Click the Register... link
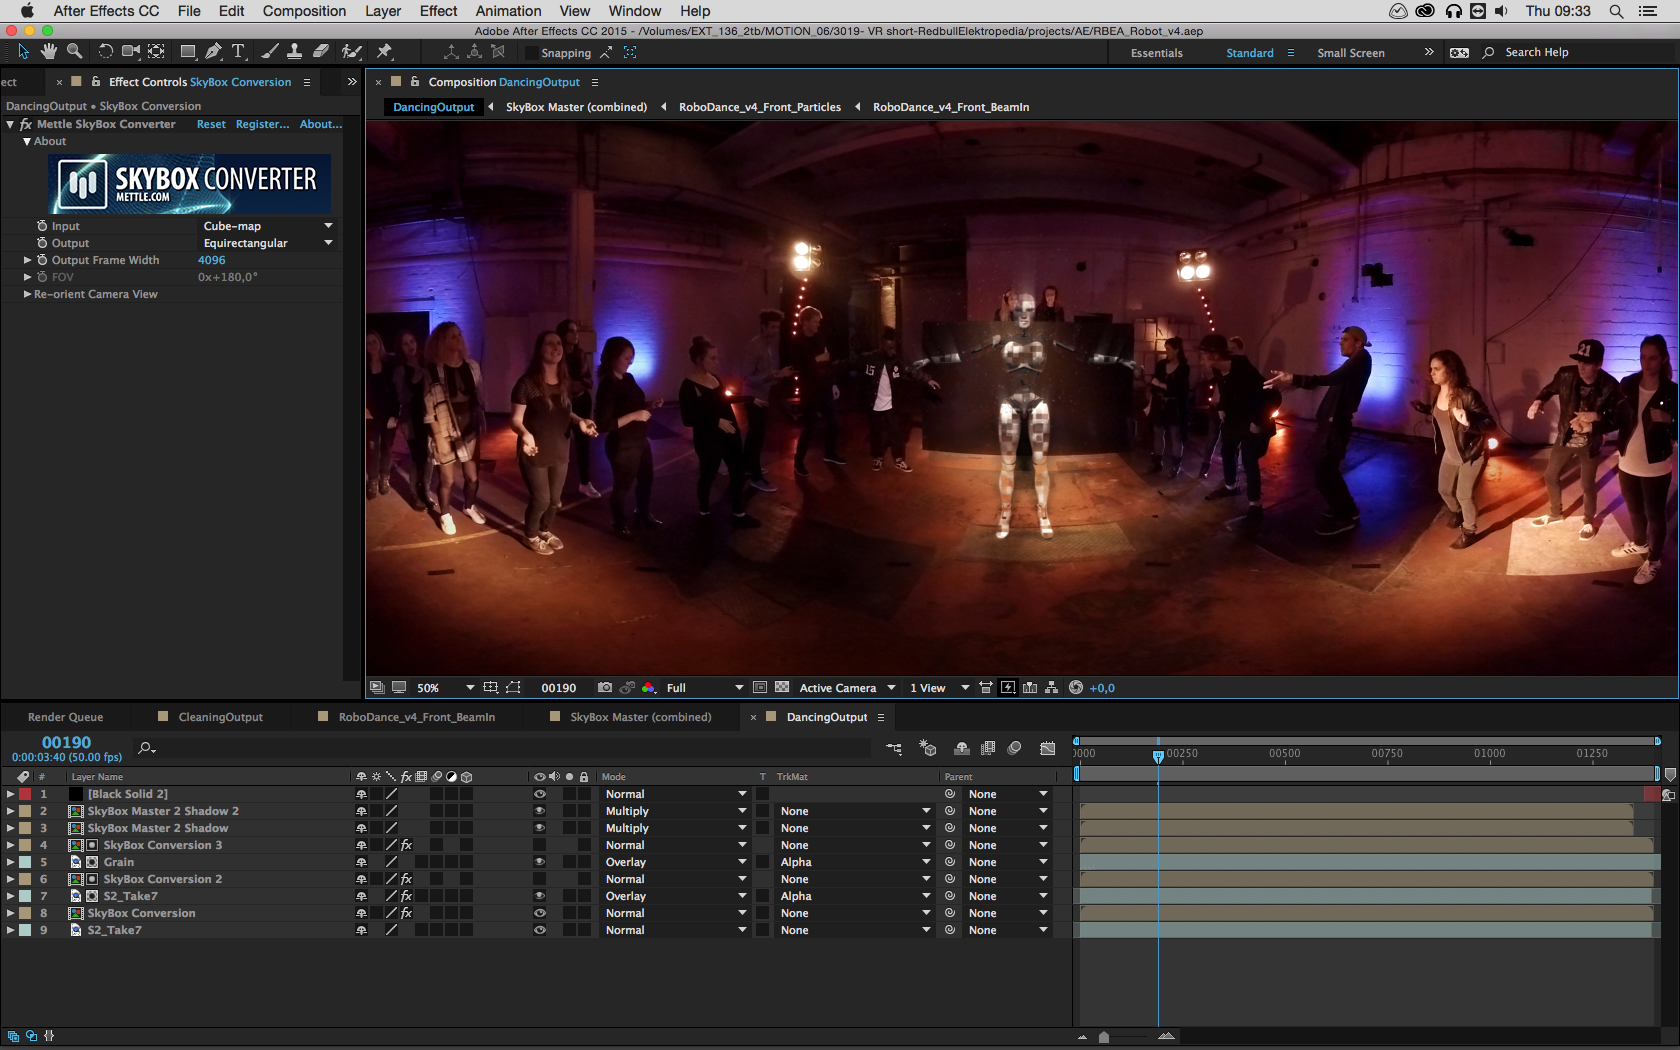The height and width of the screenshot is (1050, 1680). (x=262, y=124)
